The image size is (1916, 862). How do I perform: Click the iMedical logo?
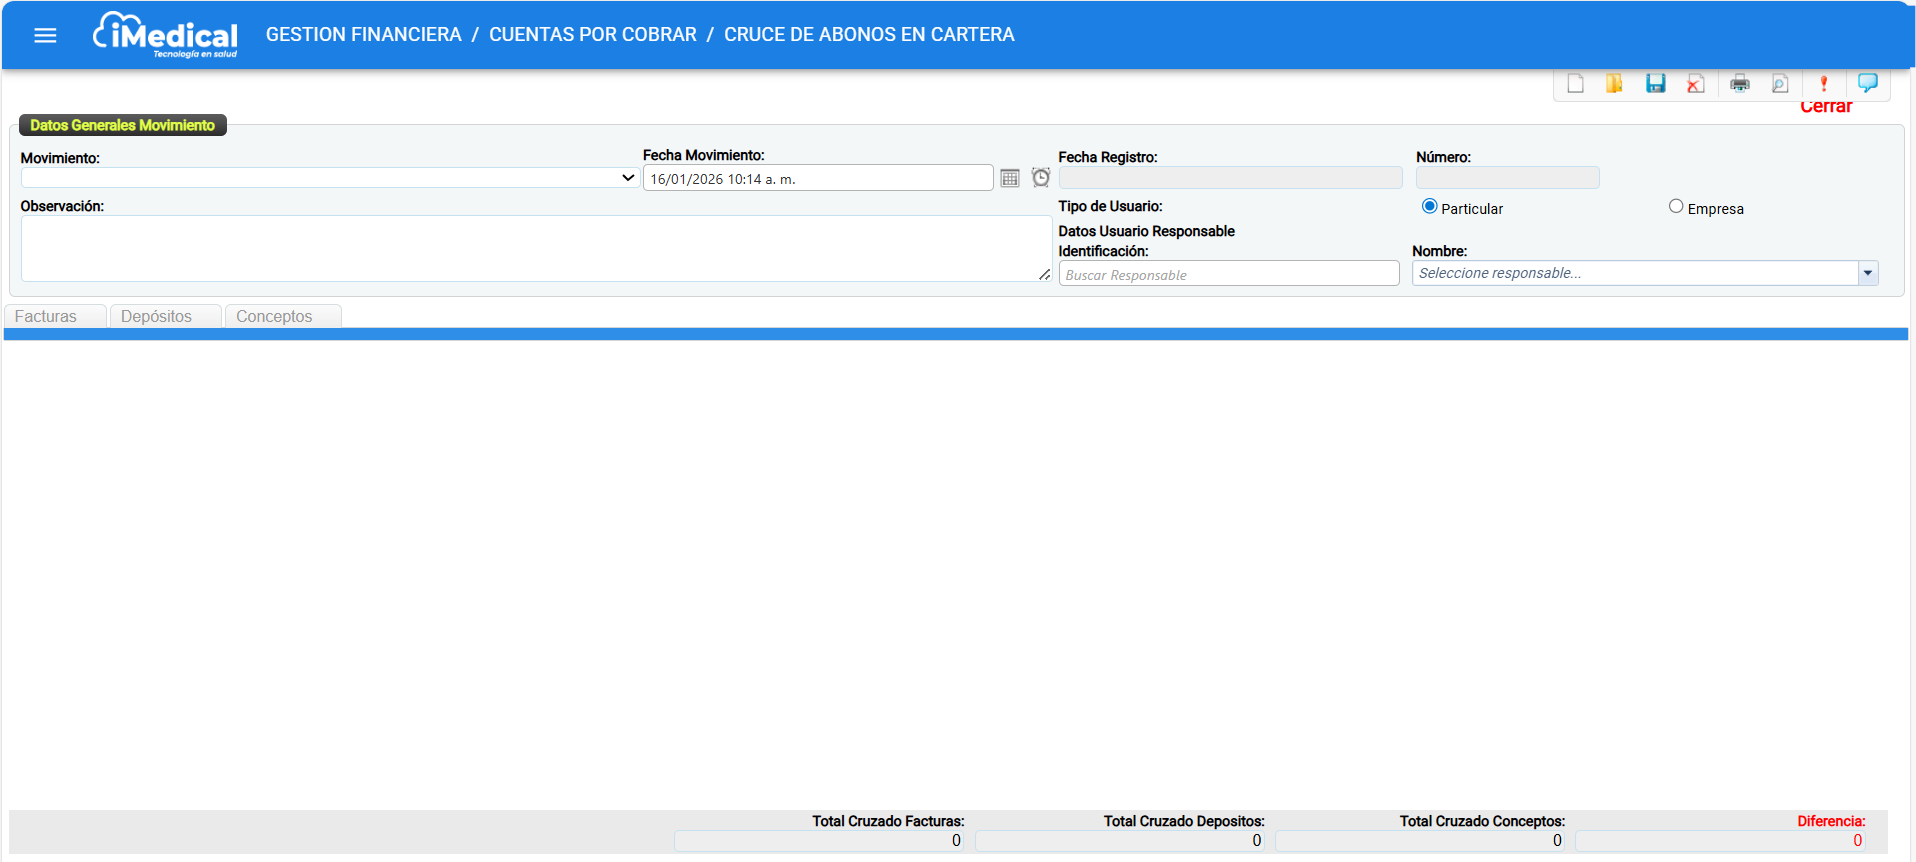(x=165, y=35)
